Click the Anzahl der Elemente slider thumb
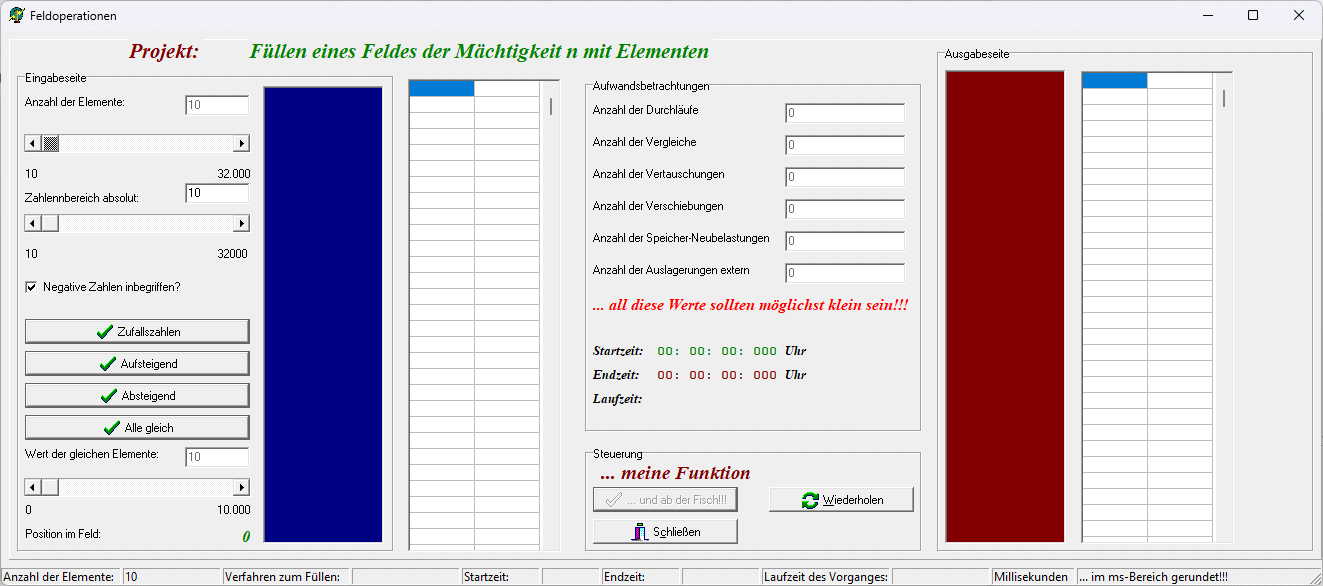Screen dimensions: 1323x586 click(50, 143)
